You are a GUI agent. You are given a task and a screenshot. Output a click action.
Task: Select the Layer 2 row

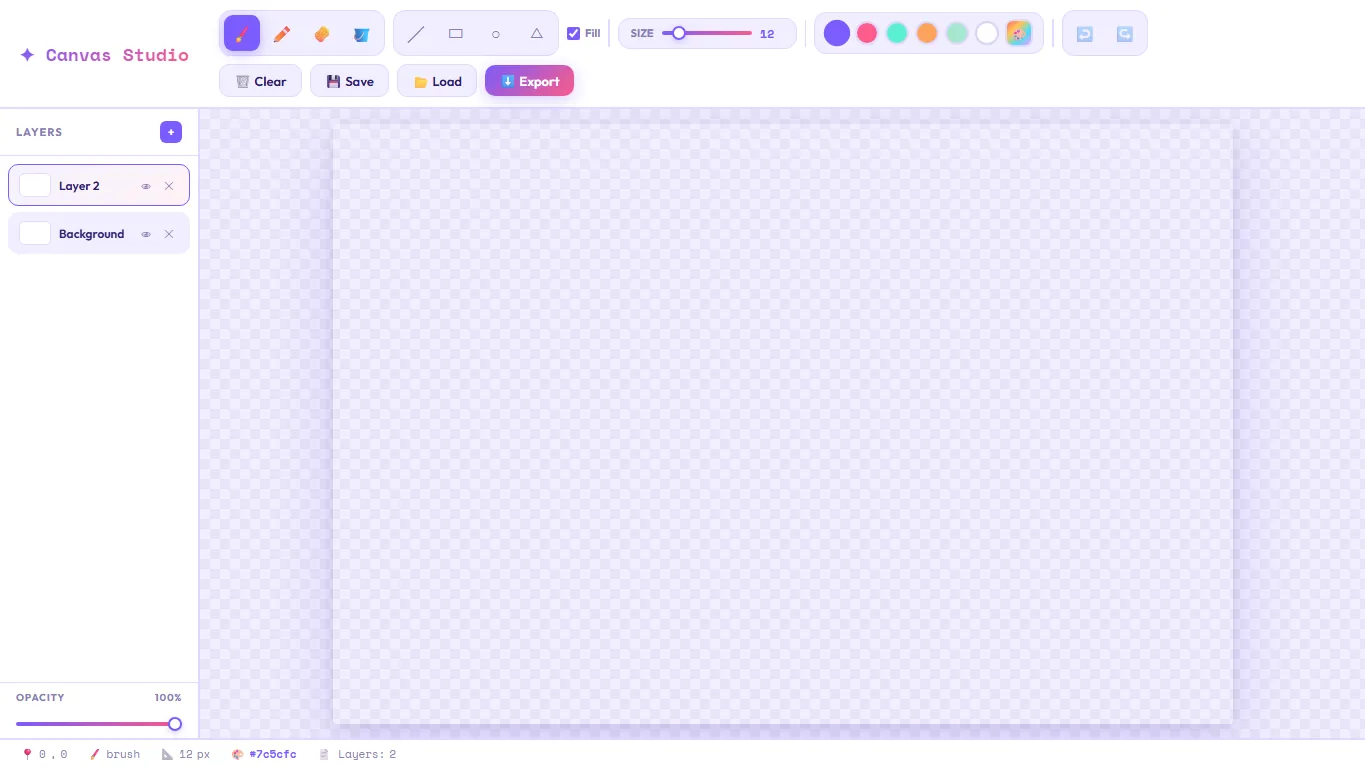point(99,185)
